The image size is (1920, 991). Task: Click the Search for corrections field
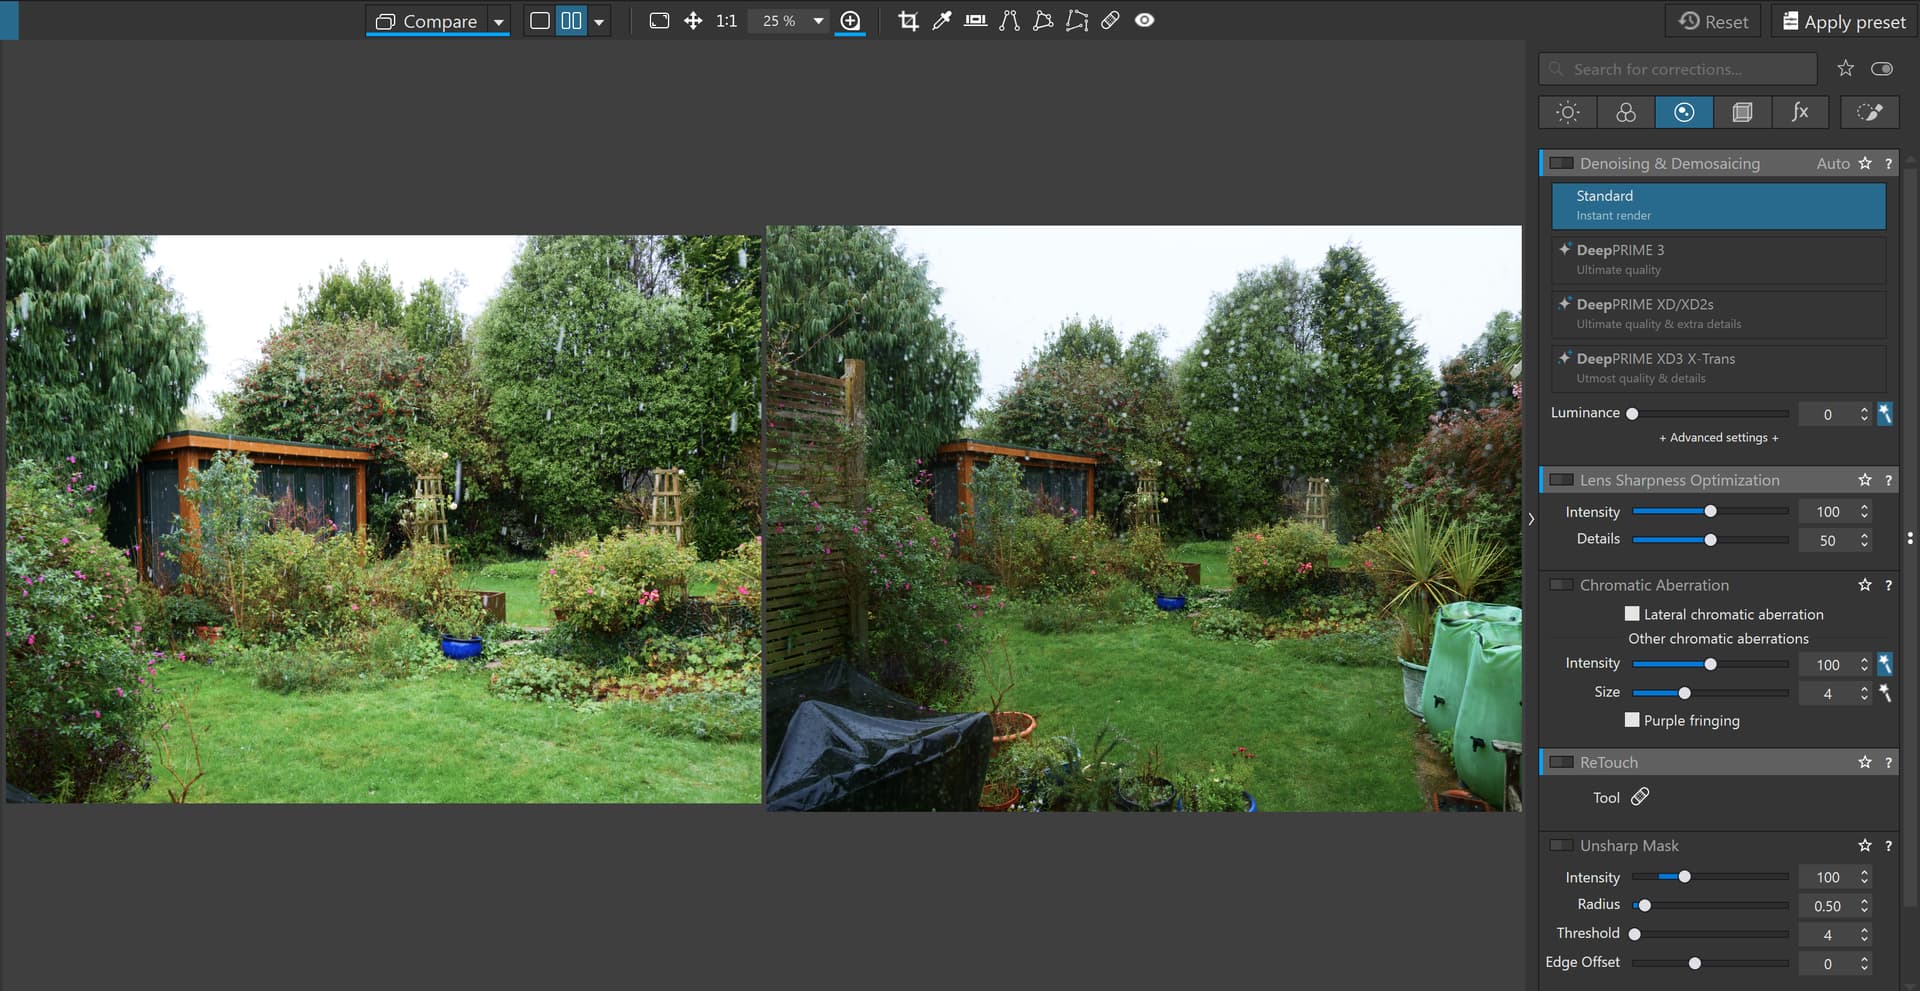pos(1680,69)
